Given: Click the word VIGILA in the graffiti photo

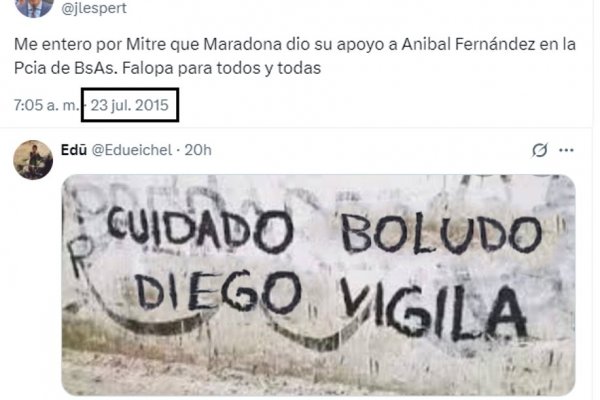Looking at the screenshot, I should pyautogui.click(x=434, y=311).
